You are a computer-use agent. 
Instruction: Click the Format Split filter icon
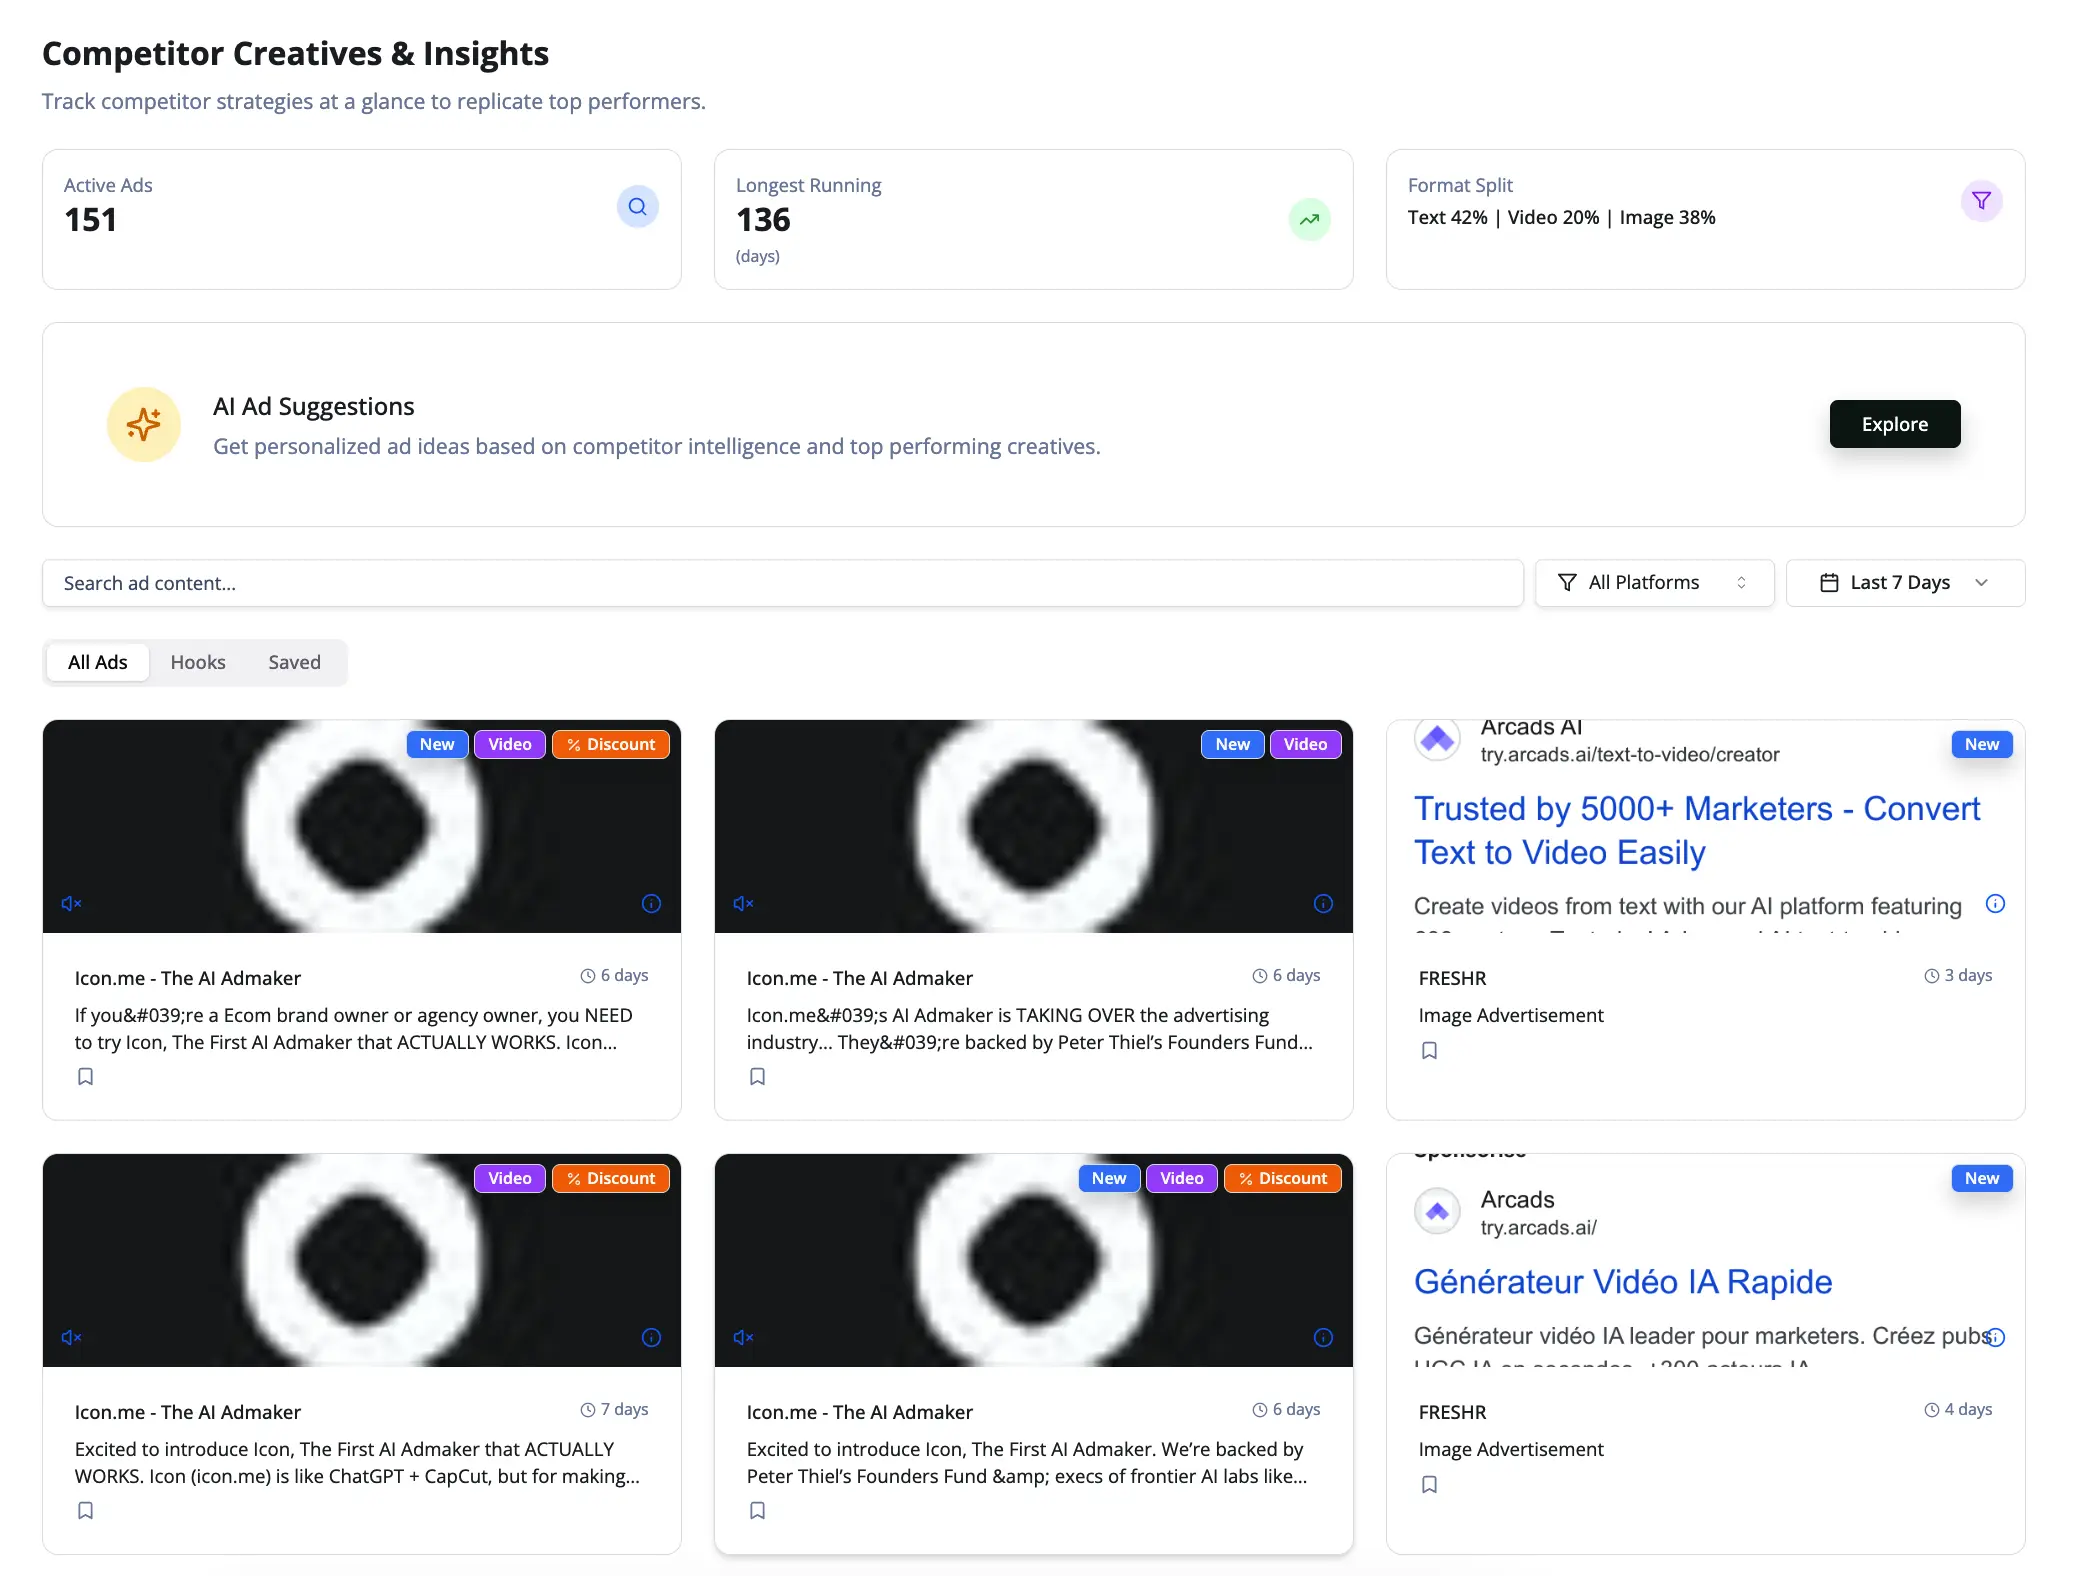point(1981,201)
